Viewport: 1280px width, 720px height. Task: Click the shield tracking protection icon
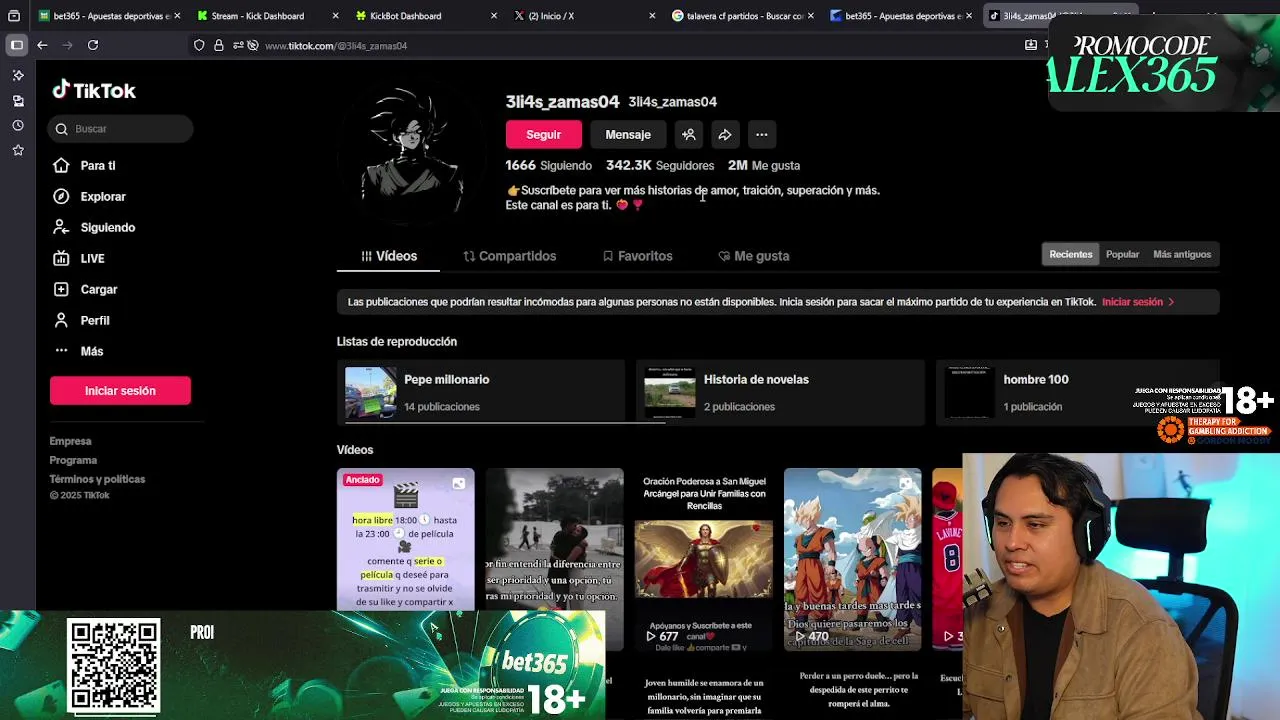[x=199, y=45]
